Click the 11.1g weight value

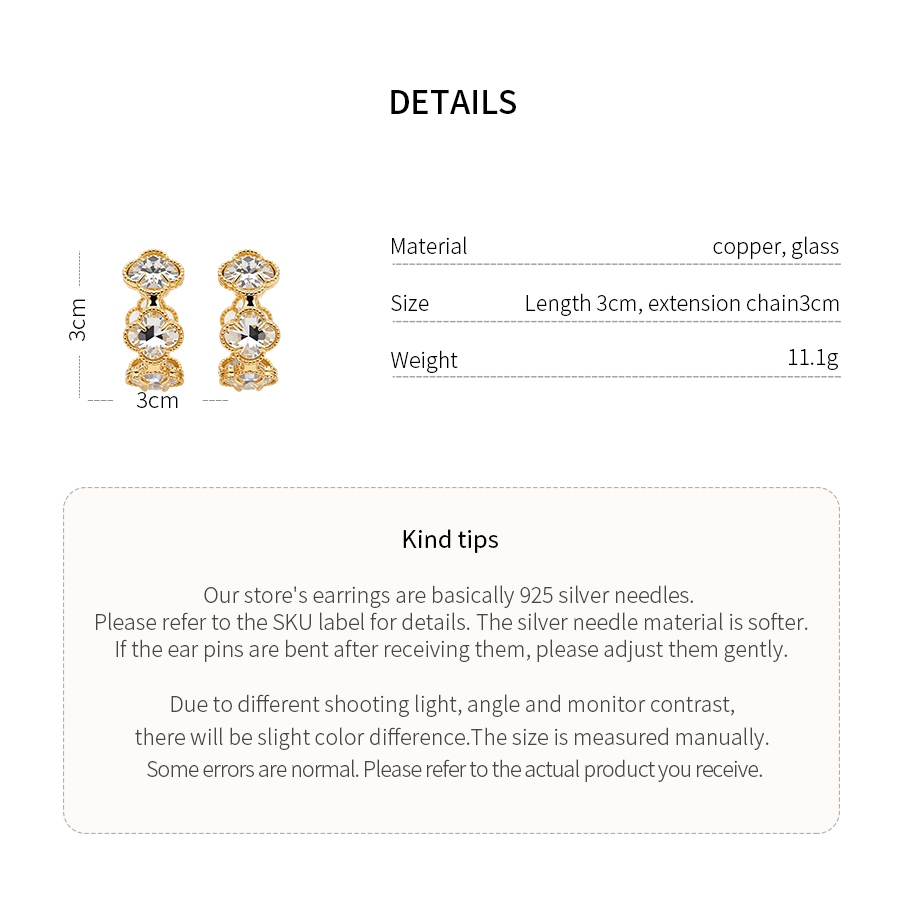tap(813, 358)
